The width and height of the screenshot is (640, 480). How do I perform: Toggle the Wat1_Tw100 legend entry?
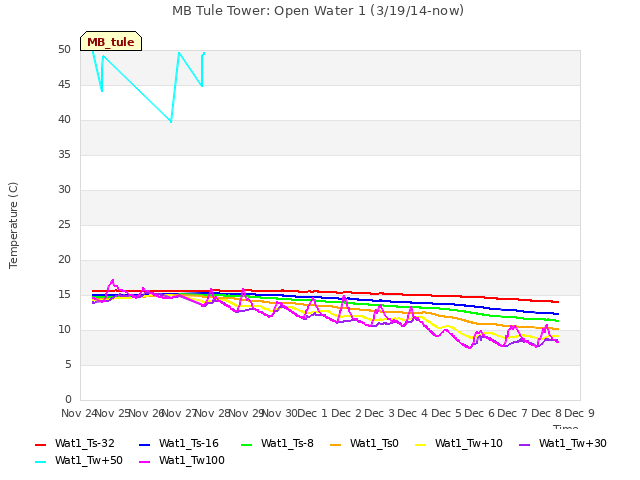[x=182, y=461]
